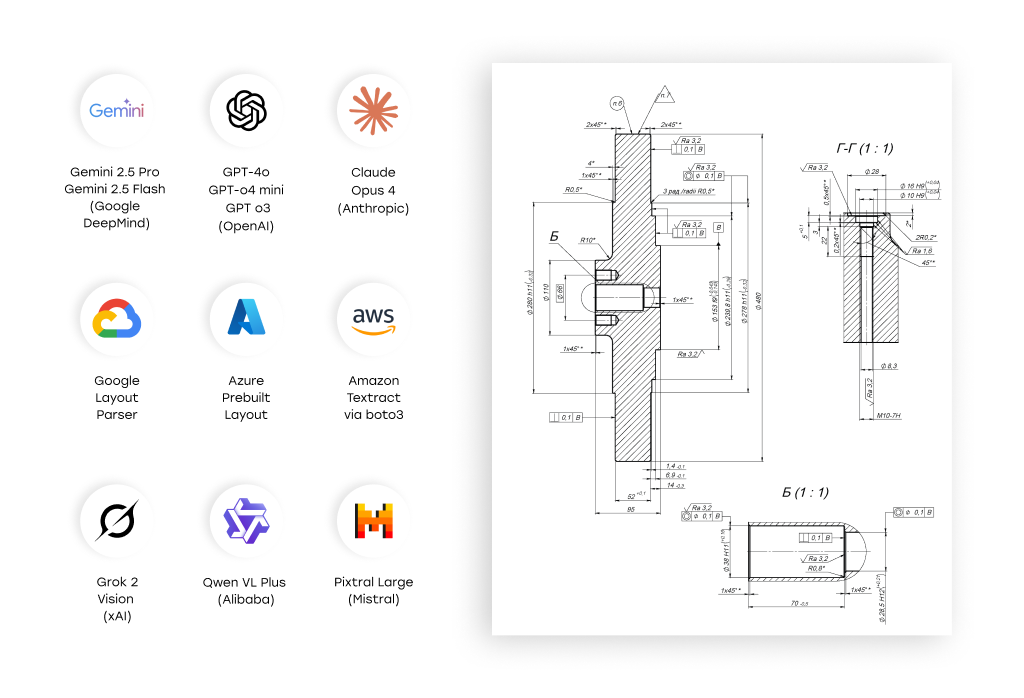Select the "Pixtral Large (Mistral)" text

pos(373,590)
